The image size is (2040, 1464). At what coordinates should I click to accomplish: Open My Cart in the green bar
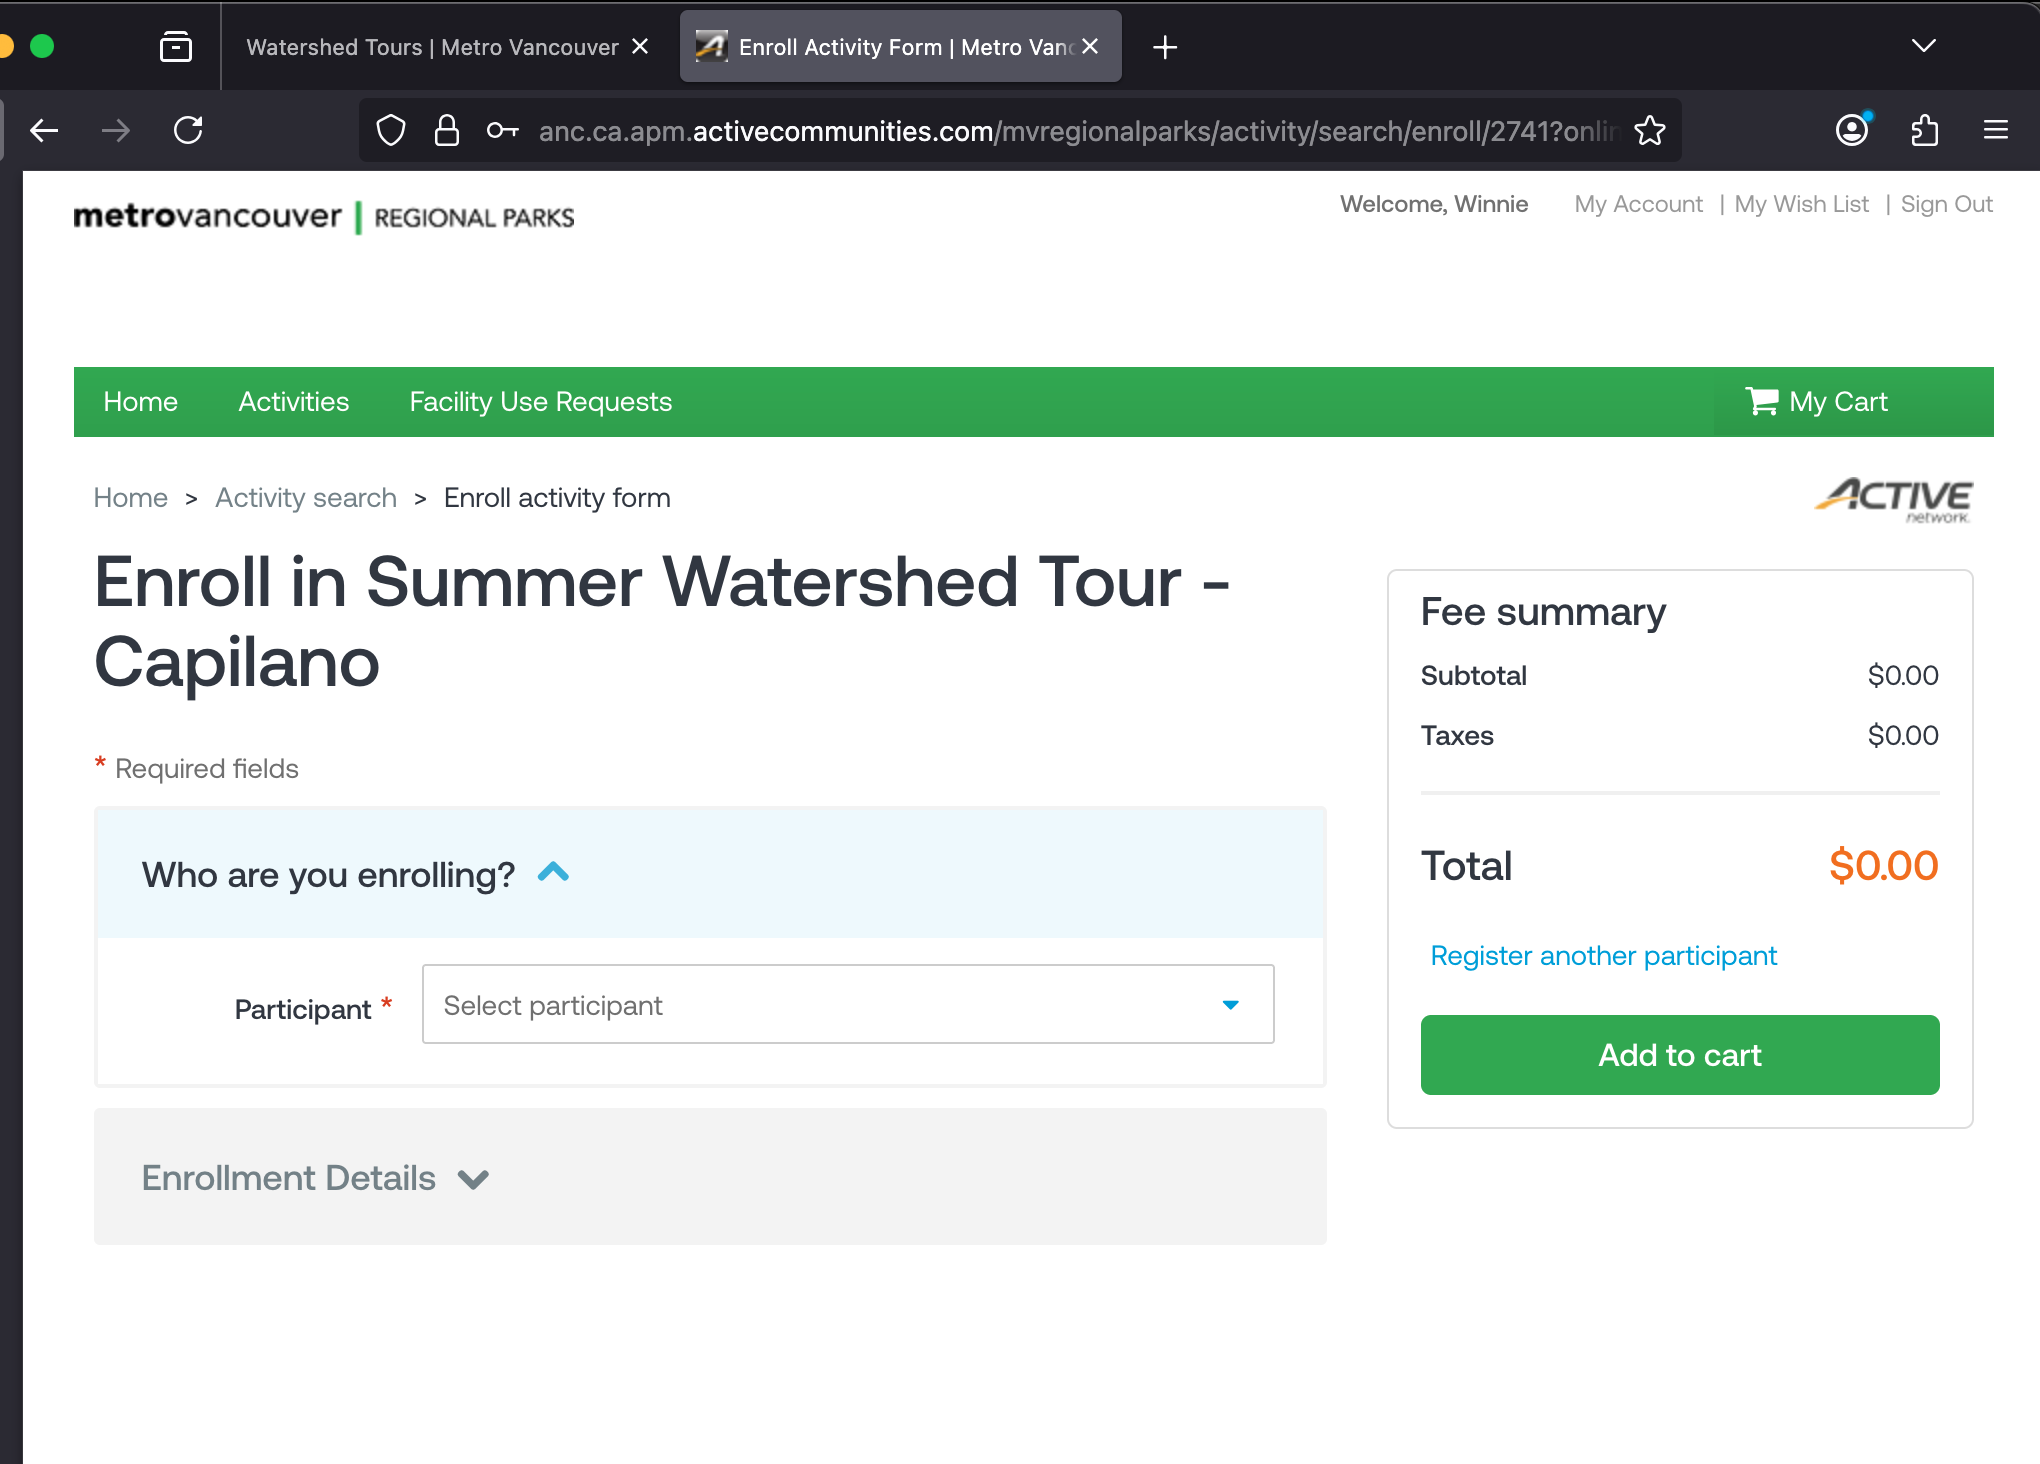click(x=1817, y=402)
